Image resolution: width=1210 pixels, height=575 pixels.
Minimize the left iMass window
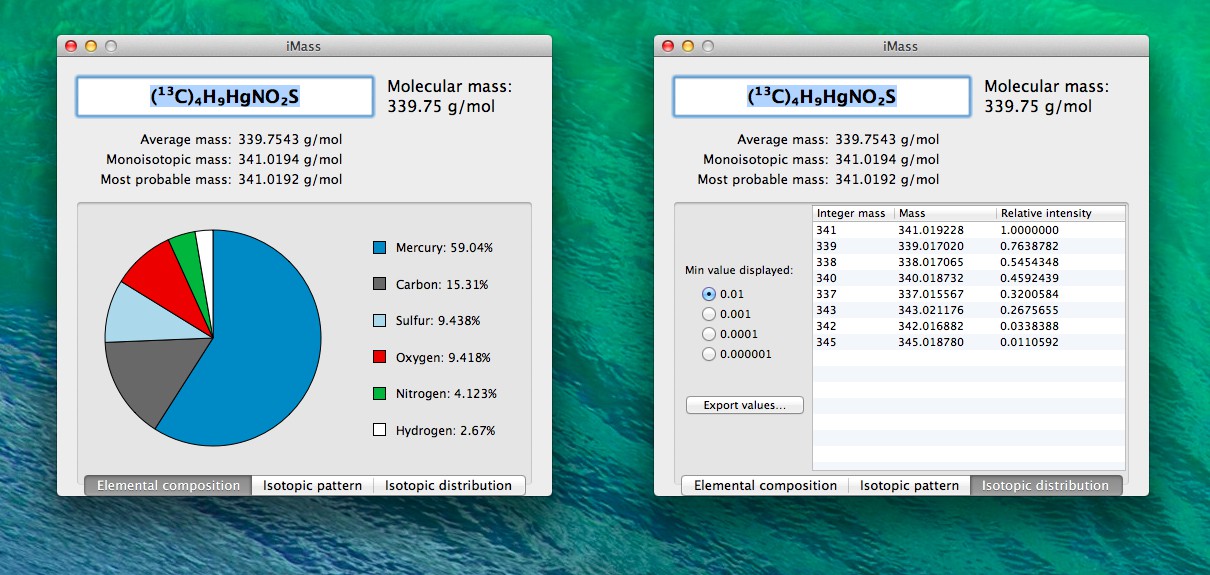[x=91, y=46]
